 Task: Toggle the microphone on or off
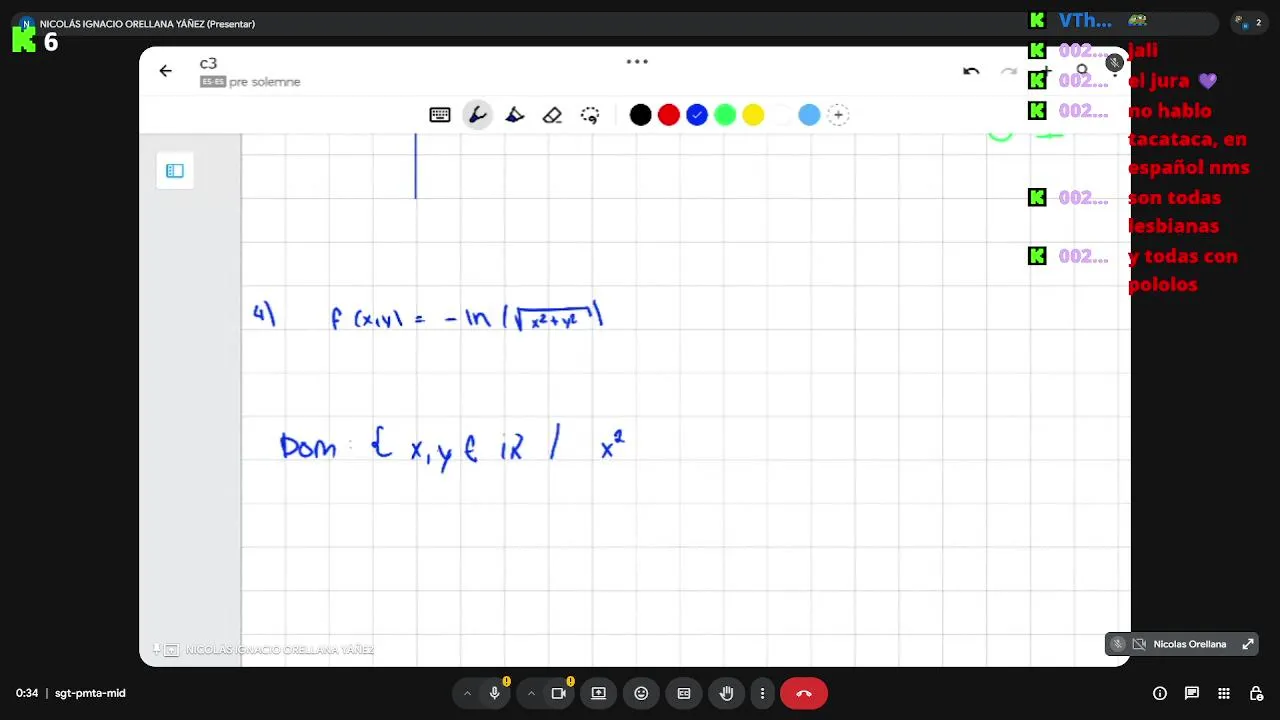pyautogui.click(x=494, y=693)
